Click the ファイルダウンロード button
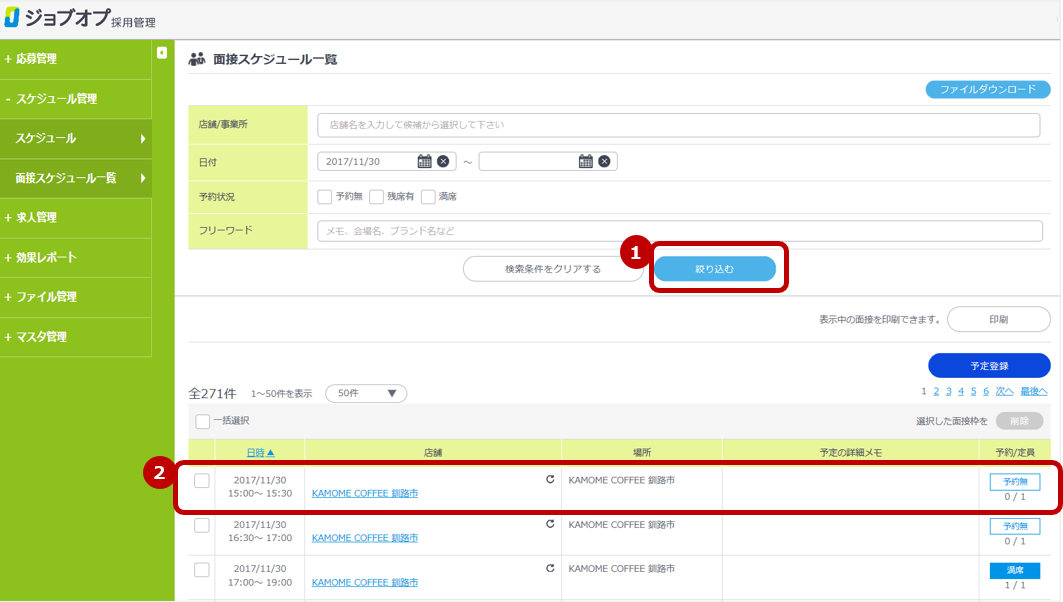Screen dimensions: 1063x602 [988, 89]
